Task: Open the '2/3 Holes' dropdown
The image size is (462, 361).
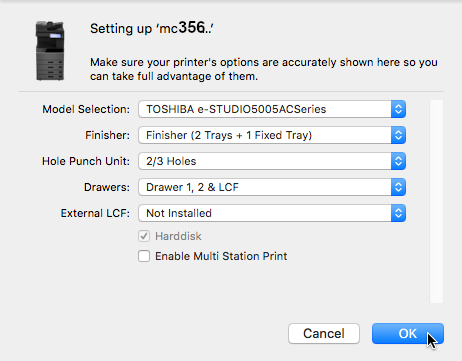Action: [272, 161]
